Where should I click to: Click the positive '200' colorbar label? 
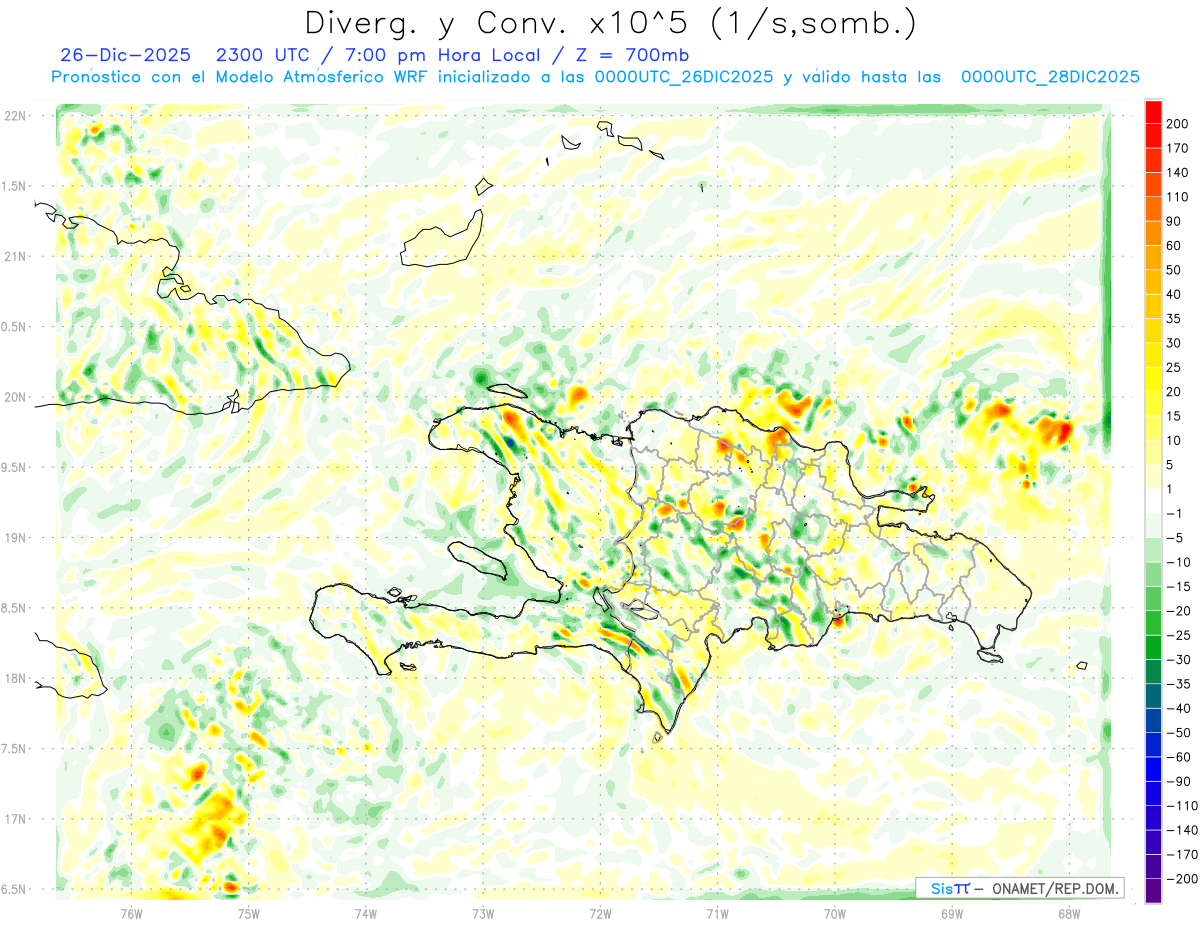point(1178,124)
